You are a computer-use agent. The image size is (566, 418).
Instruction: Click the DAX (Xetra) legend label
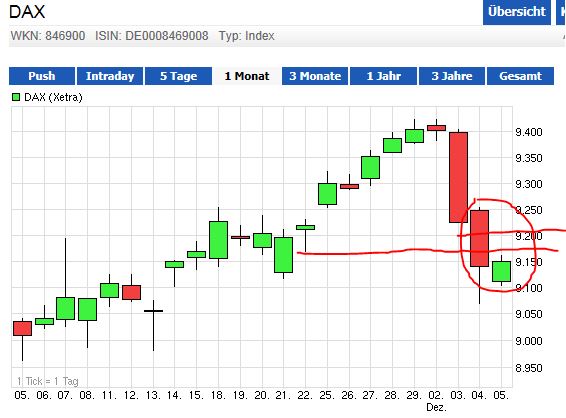pos(53,97)
